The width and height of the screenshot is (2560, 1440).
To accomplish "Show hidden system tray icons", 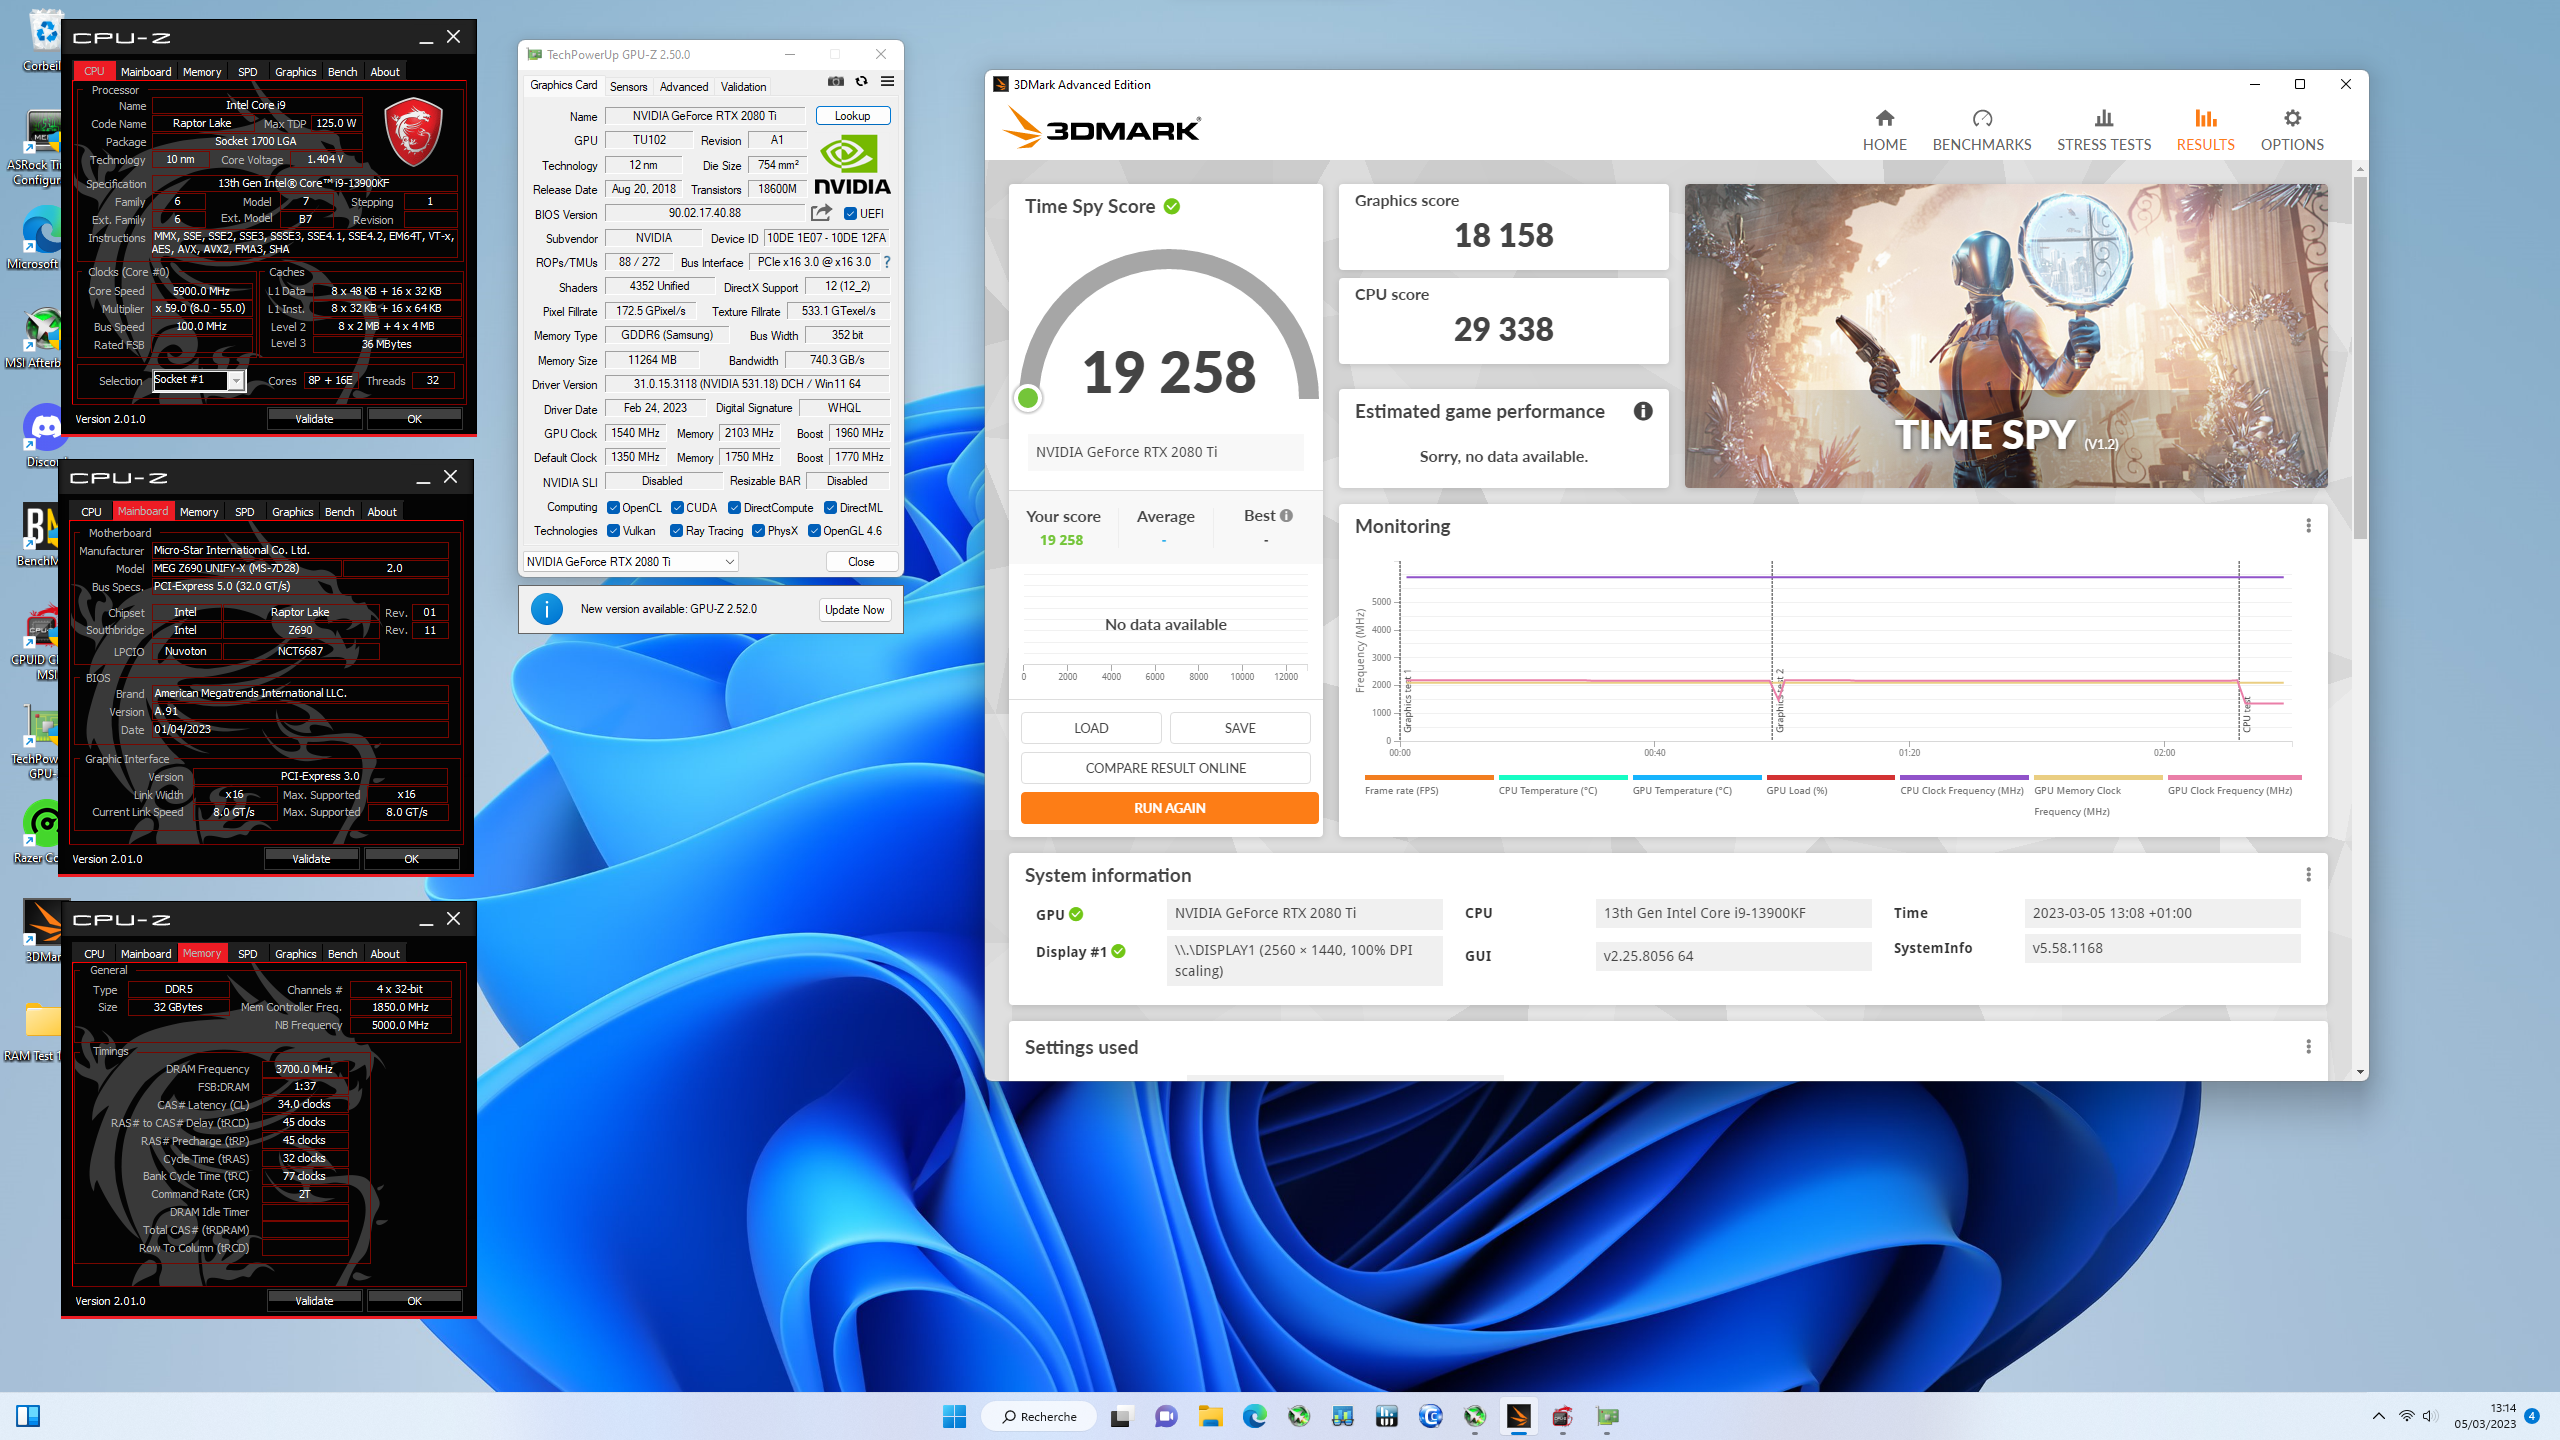I will 2379,1416.
